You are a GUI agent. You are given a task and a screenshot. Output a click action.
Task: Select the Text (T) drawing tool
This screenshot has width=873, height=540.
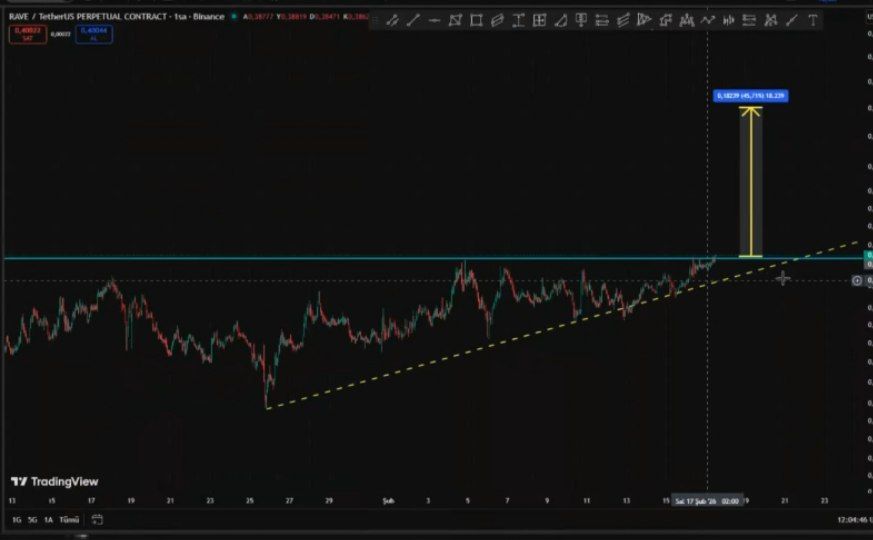click(813, 21)
